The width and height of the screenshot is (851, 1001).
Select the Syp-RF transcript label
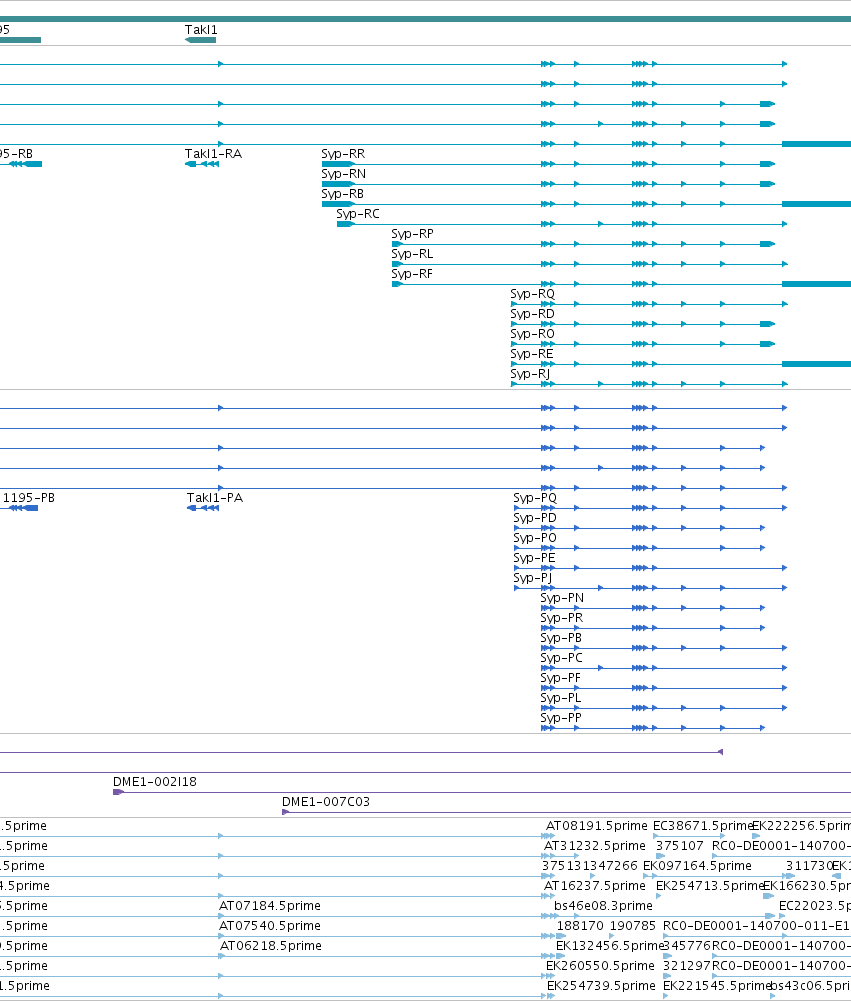412,274
